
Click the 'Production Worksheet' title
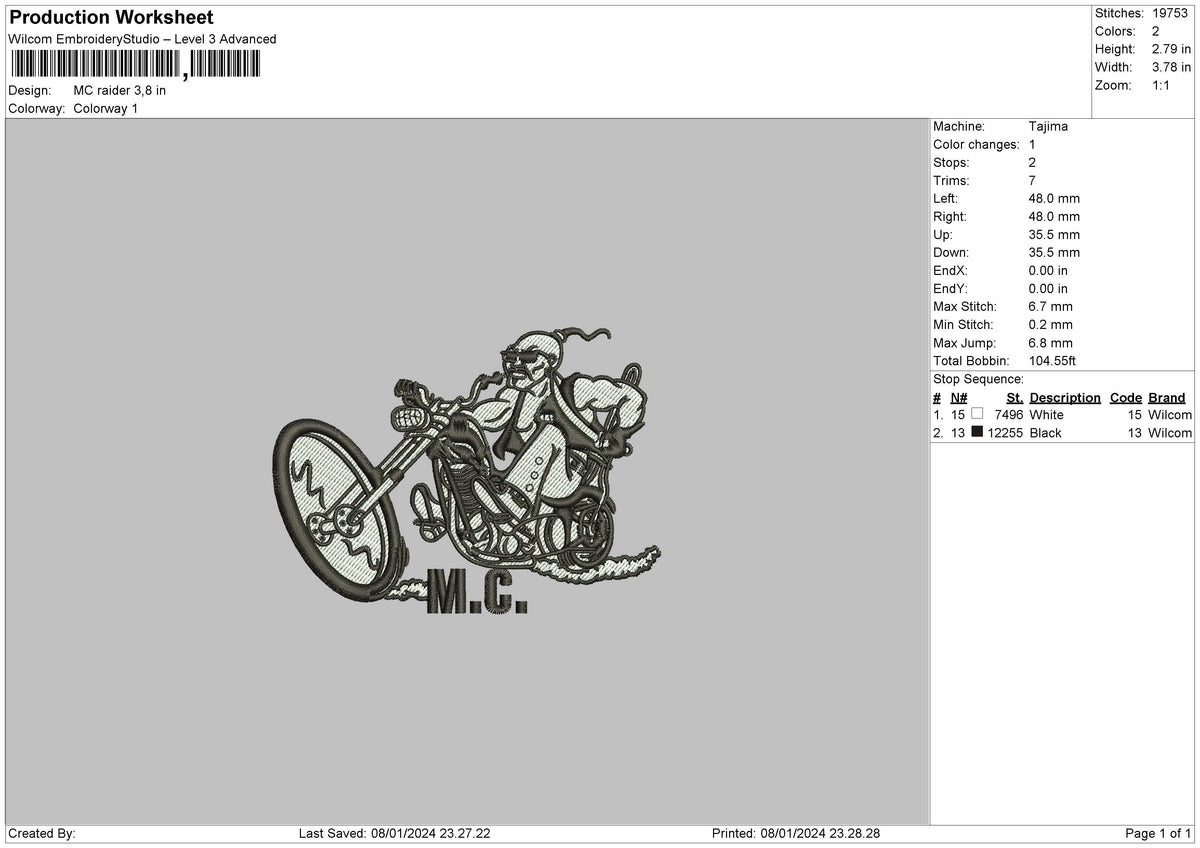tap(110, 18)
